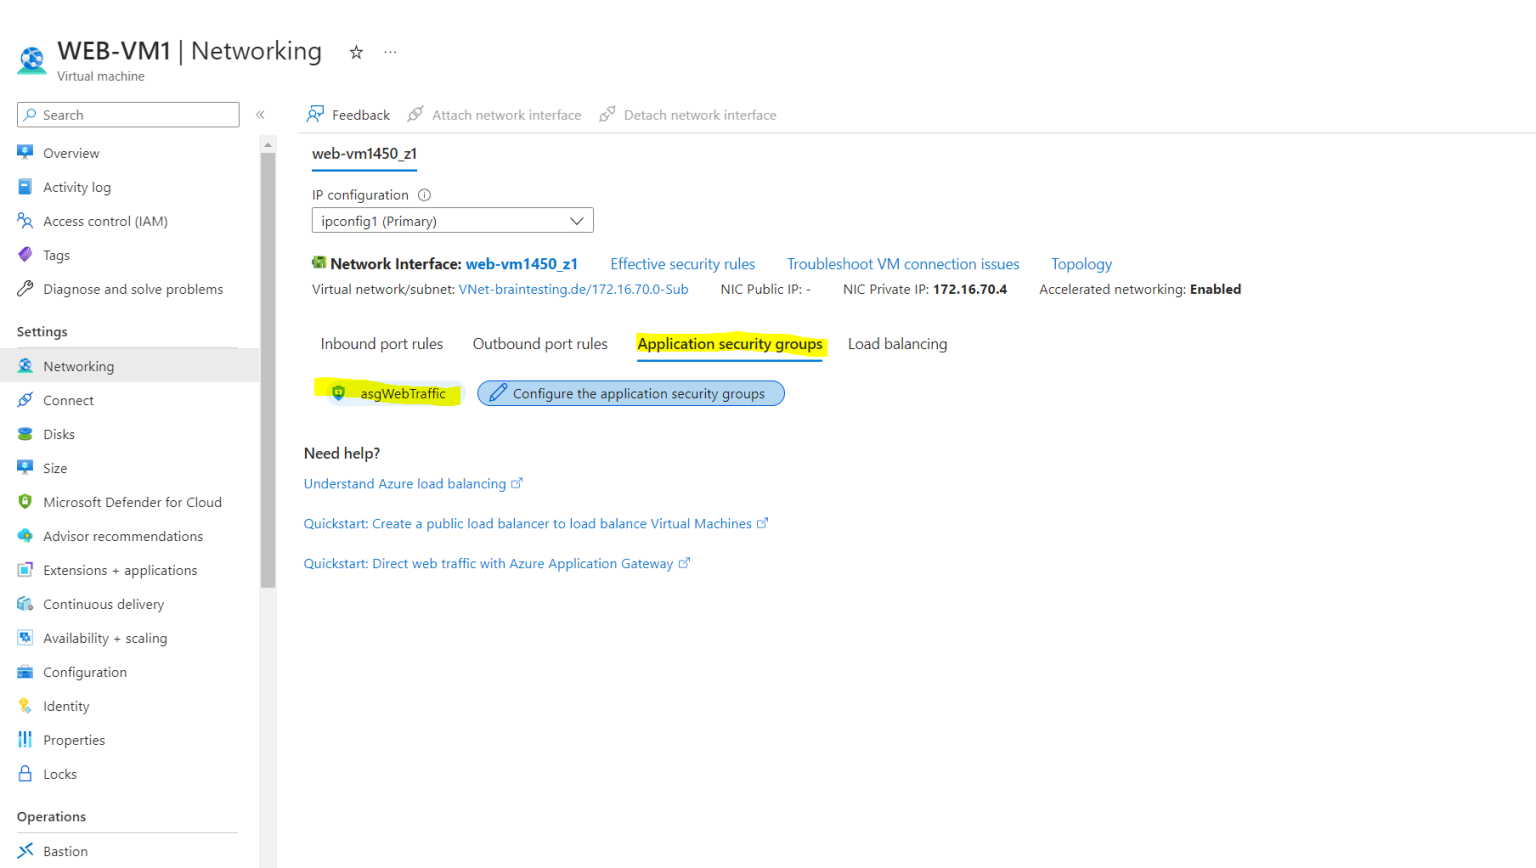Open Effective security rules link
Screen dimensions: 1536x868
[x=683, y=264]
